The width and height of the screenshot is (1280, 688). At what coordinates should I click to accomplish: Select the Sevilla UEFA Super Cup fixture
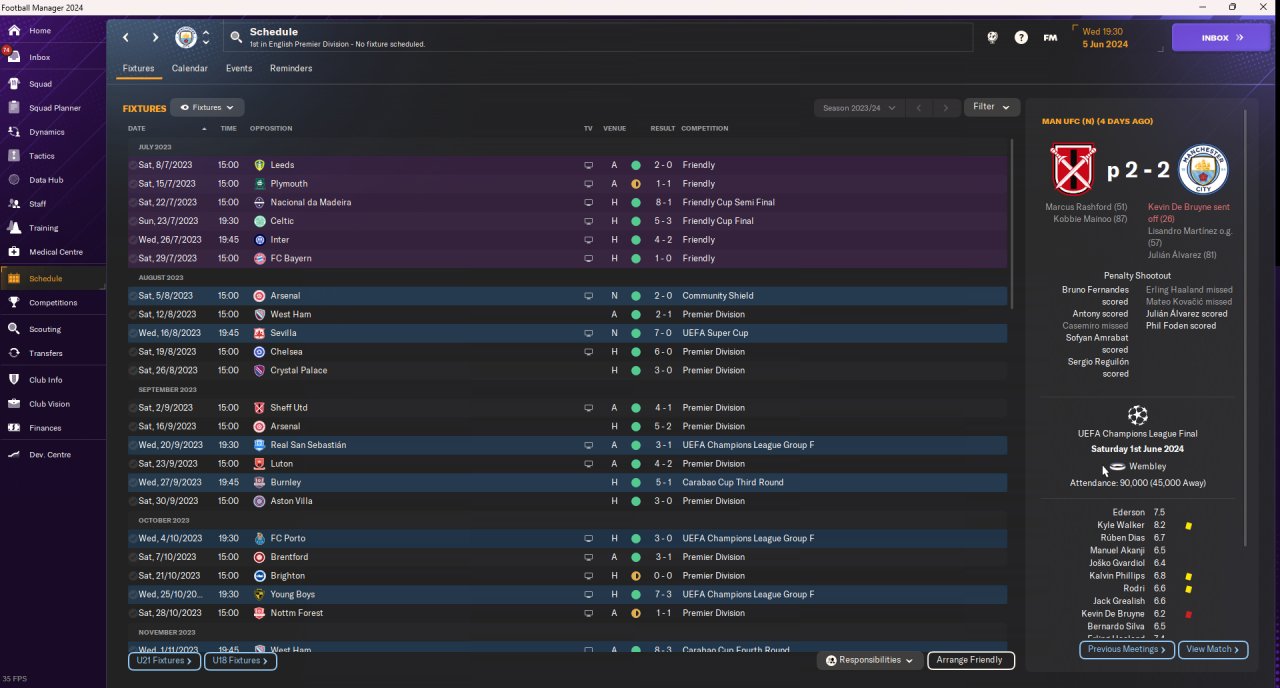pos(567,333)
